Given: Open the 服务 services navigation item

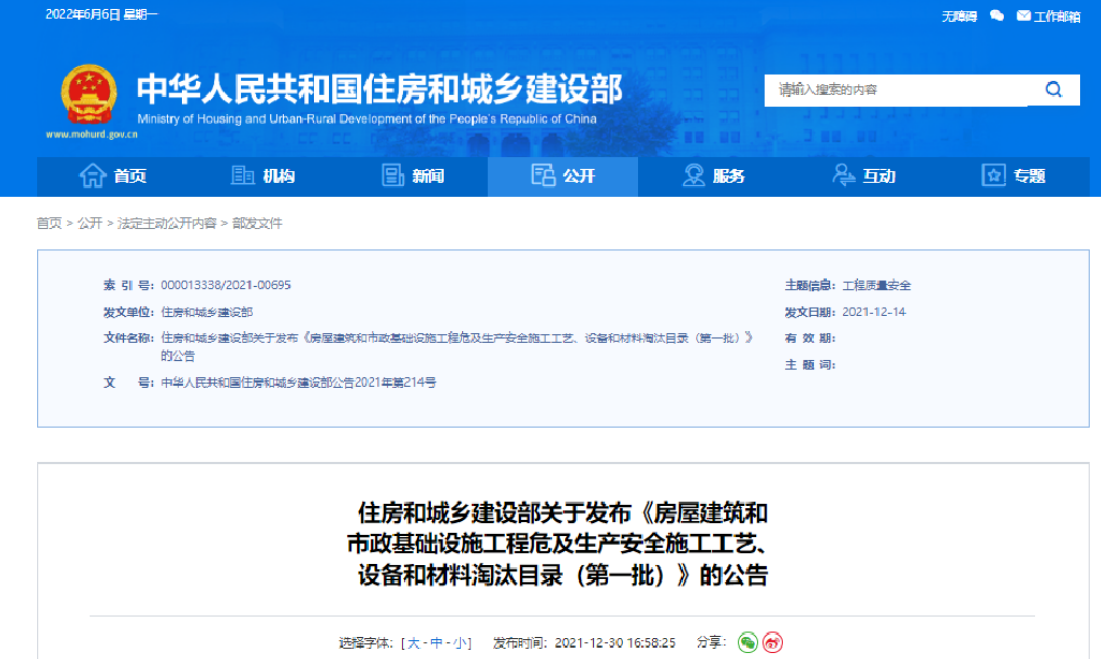Looking at the screenshot, I should pyautogui.click(x=713, y=176).
